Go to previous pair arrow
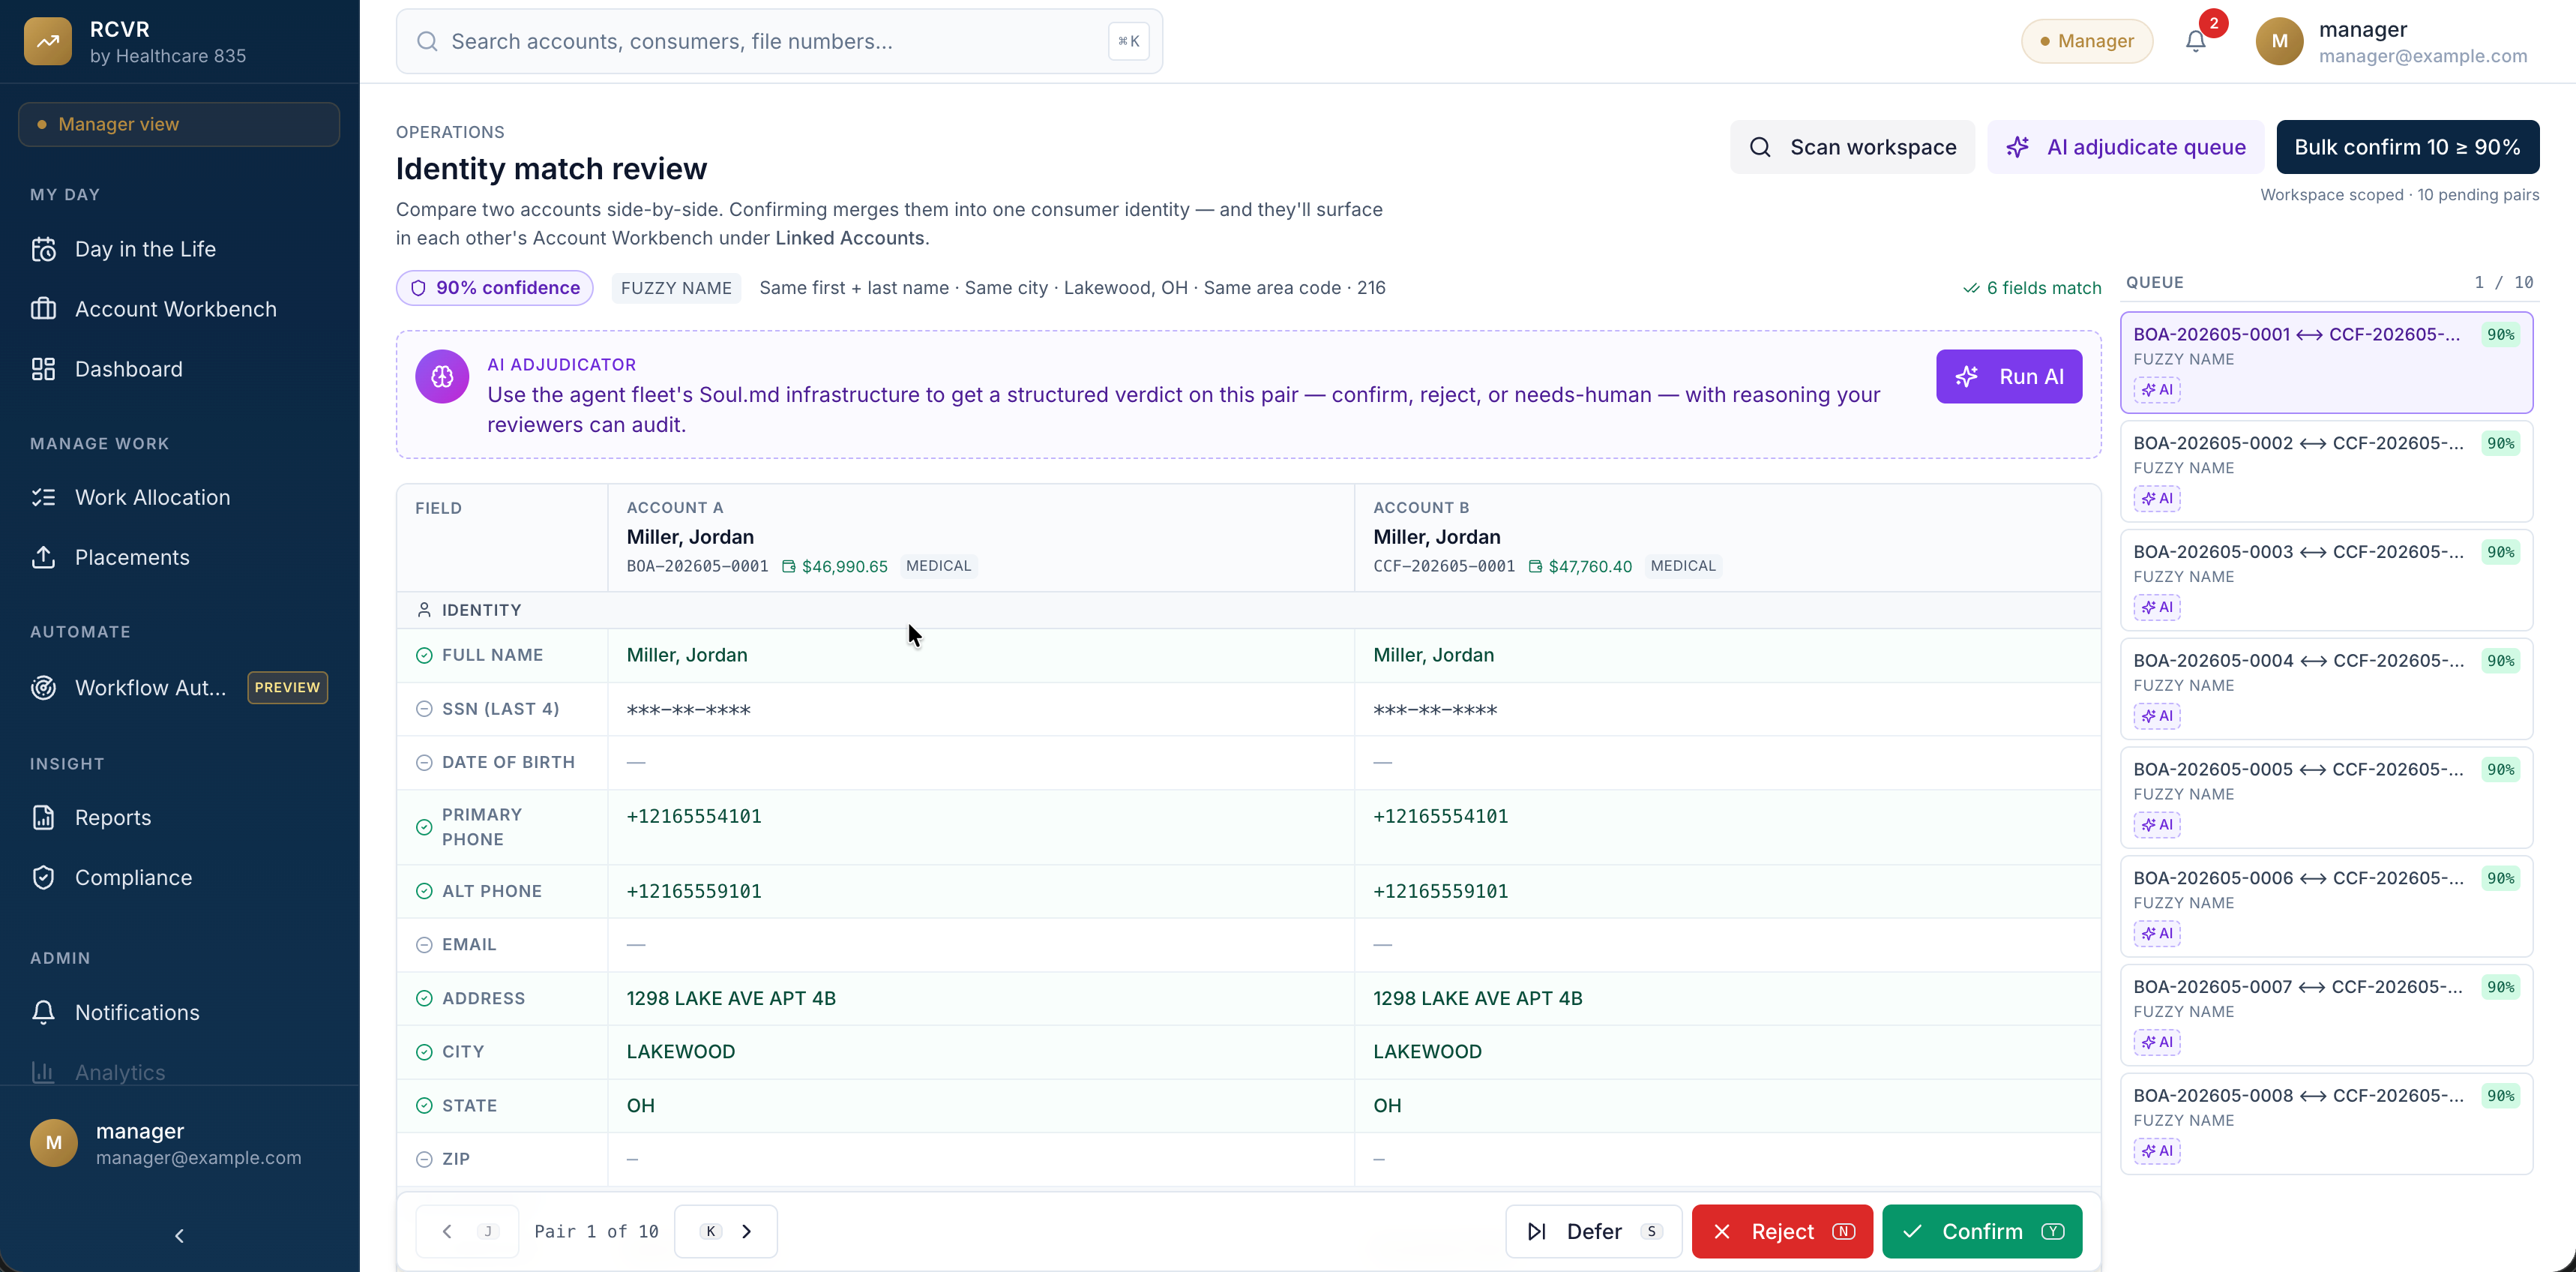Screen dimensions: 2576x1272 tap(467, 1231)
